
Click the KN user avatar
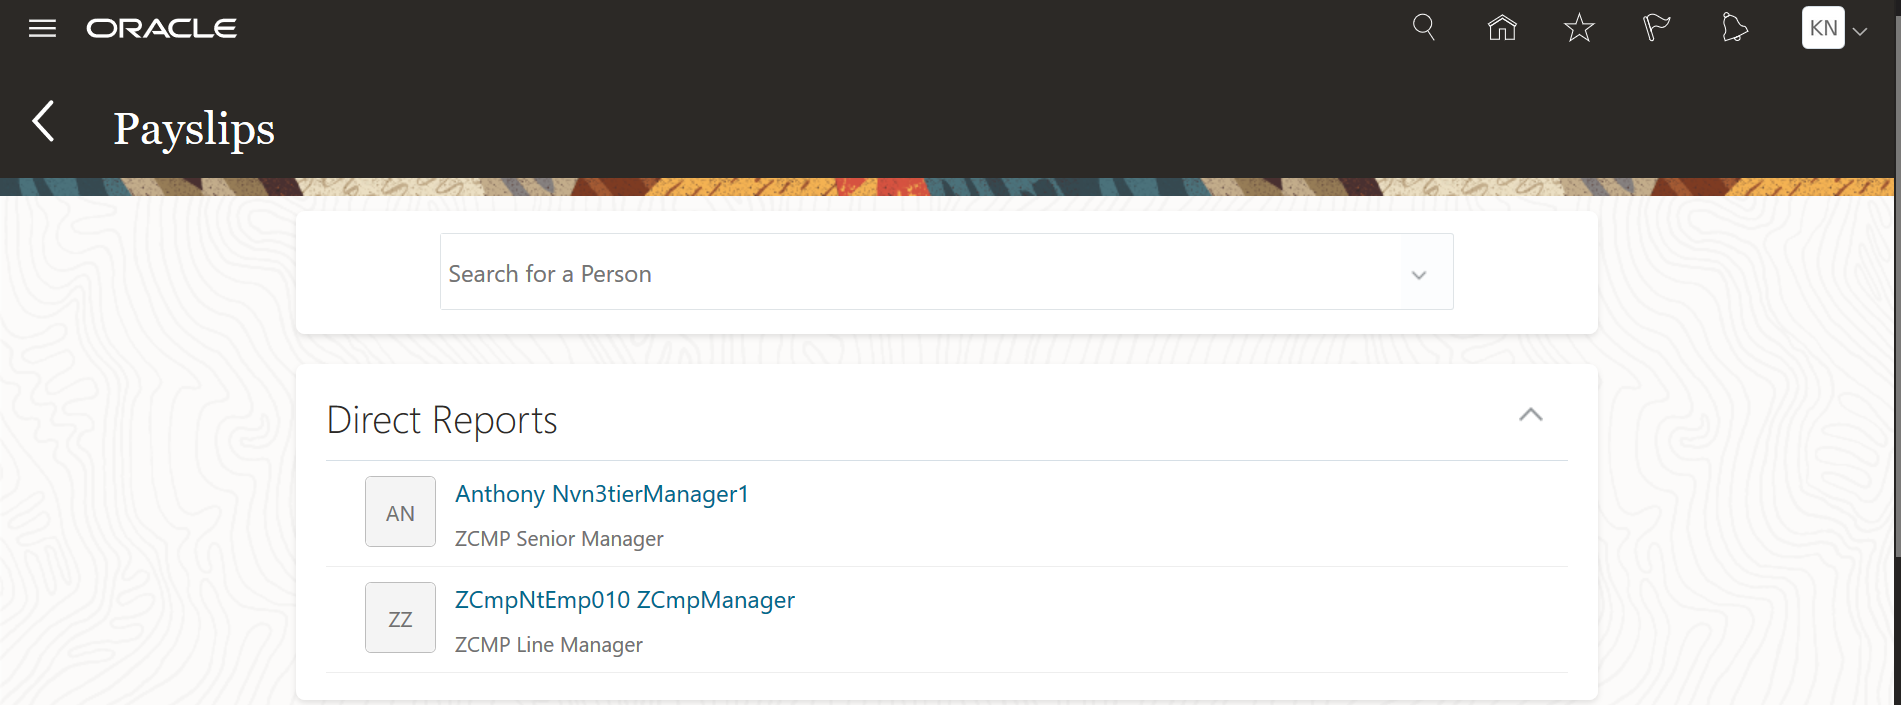point(1823,28)
